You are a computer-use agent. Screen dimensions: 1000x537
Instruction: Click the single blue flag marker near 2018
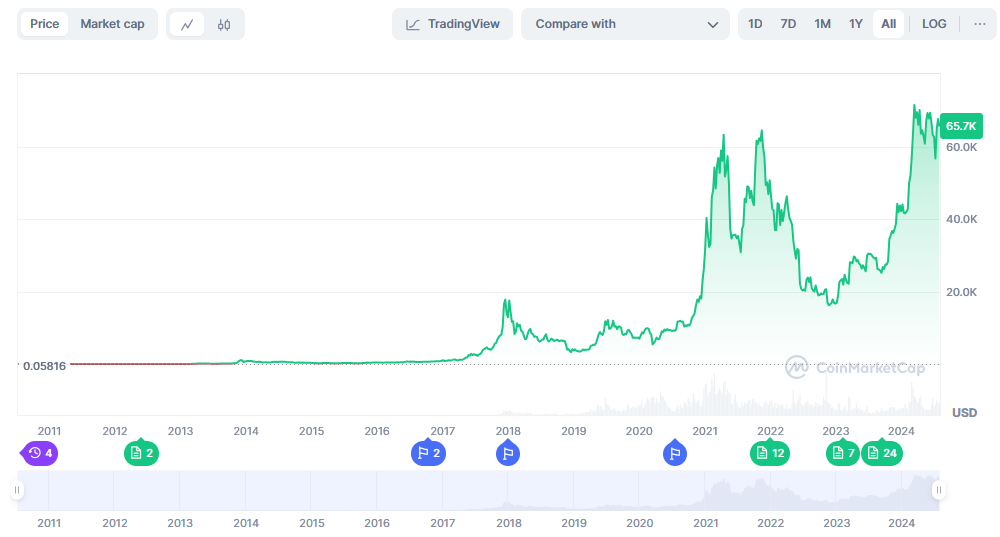coord(508,453)
